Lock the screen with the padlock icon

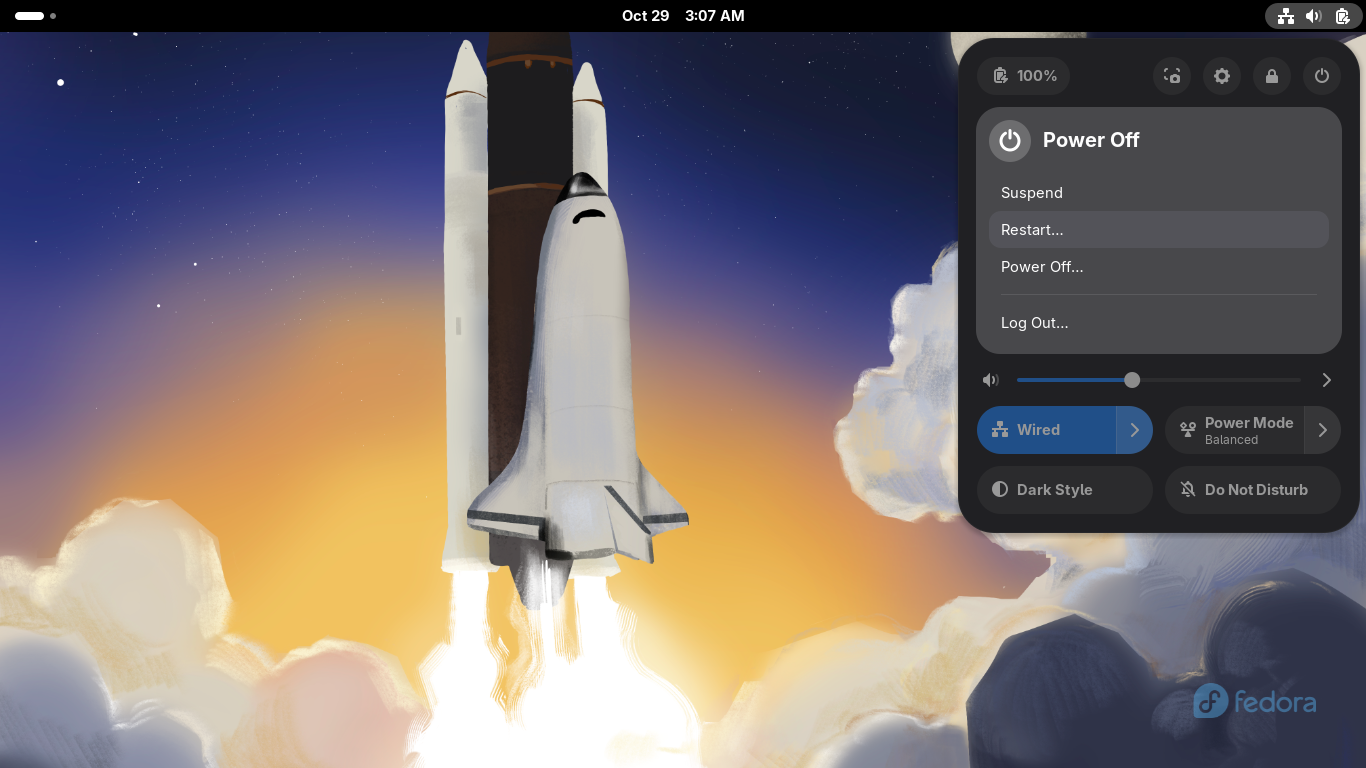click(1272, 76)
